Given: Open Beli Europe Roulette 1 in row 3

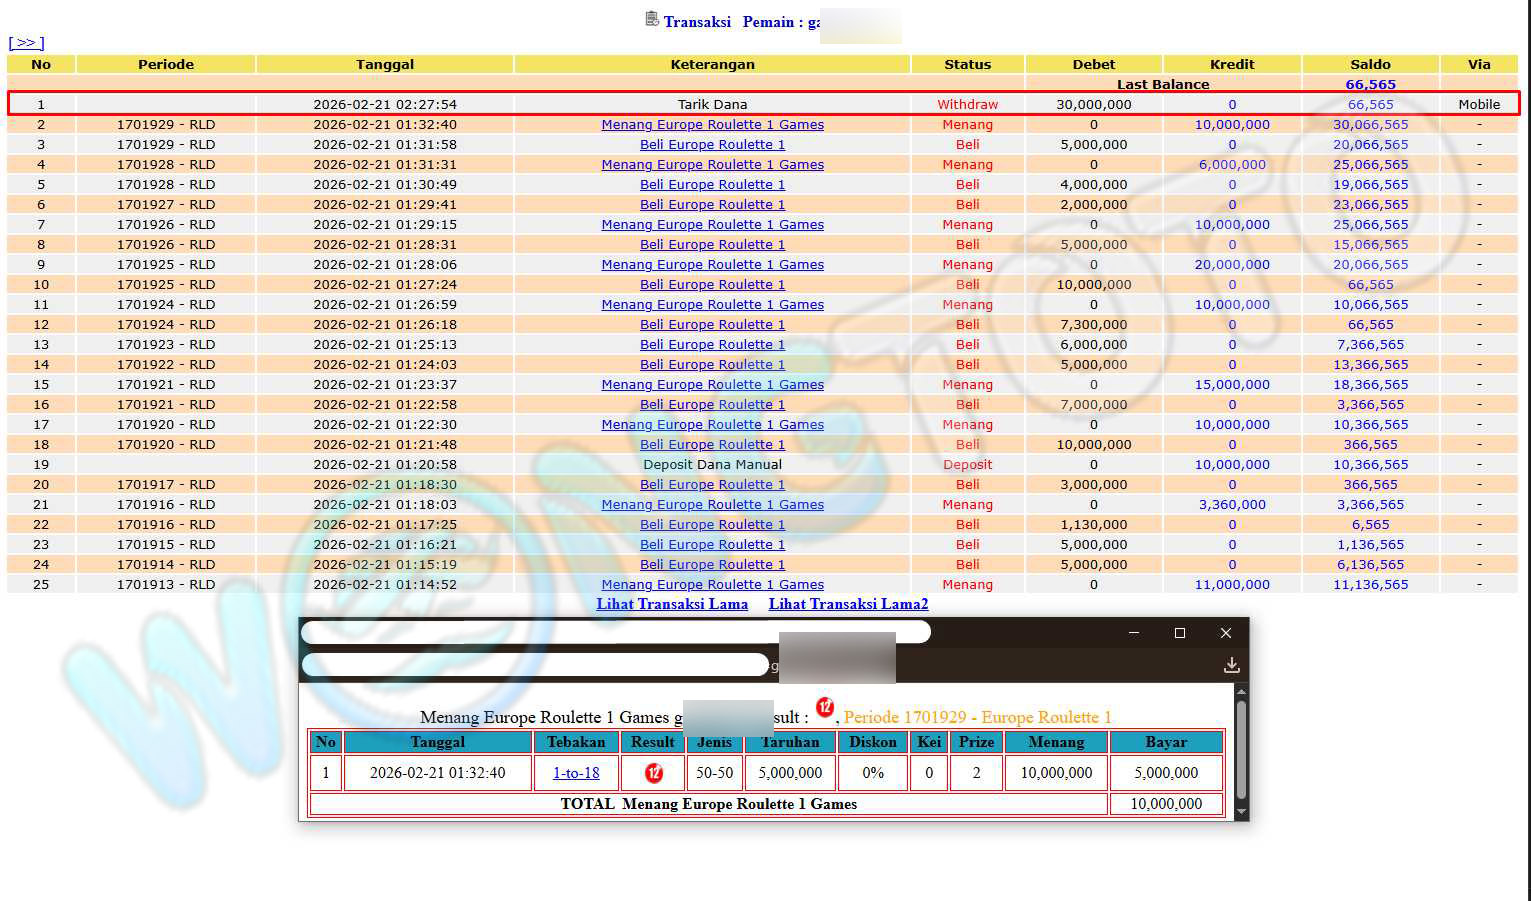Looking at the screenshot, I should [x=712, y=145].
